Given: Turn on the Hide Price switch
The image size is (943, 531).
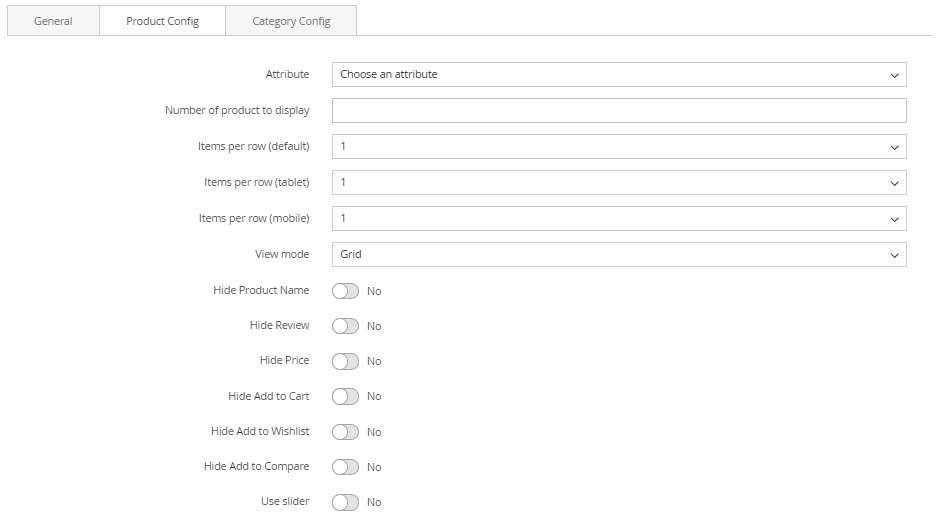Looking at the screenshot, I should pyautogui.click(x=345, y=361).
